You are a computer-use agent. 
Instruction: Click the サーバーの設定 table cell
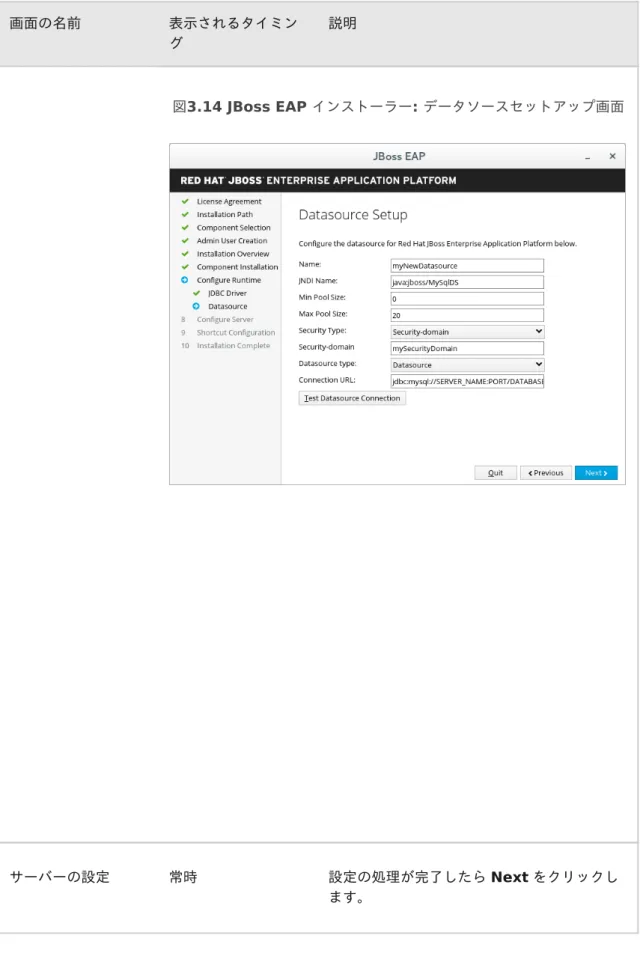click(59, 877)
